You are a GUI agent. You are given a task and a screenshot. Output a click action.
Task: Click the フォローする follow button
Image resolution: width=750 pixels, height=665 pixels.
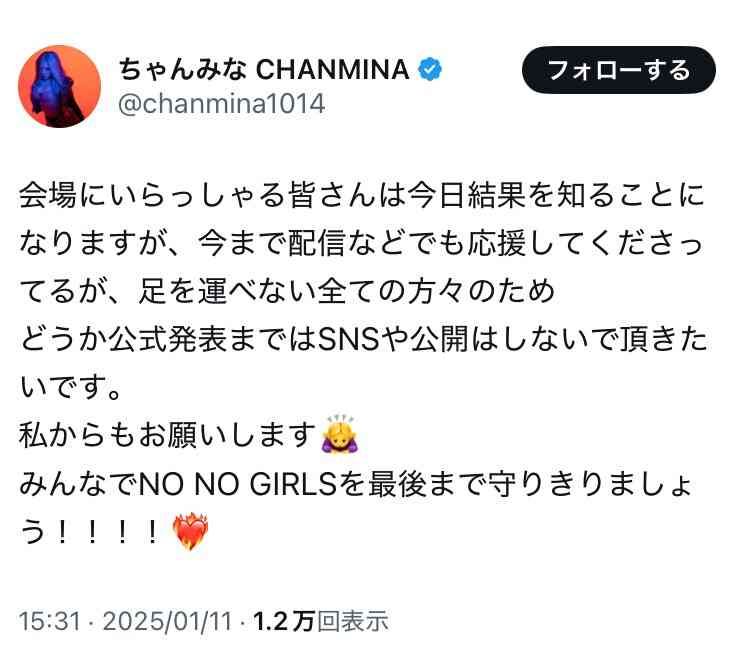click(618, 70)
